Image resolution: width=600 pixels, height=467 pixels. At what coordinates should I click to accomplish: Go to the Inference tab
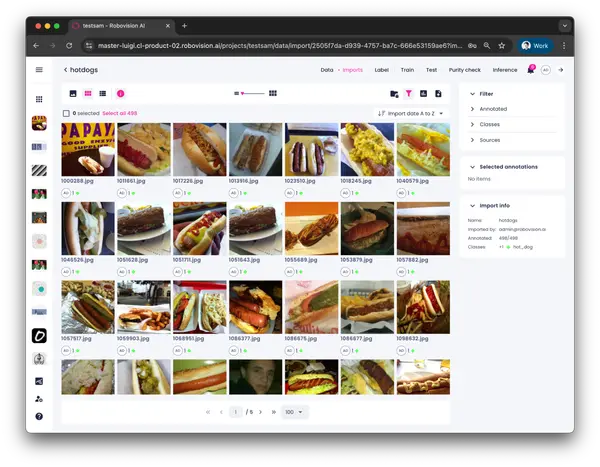coord(505,70)
